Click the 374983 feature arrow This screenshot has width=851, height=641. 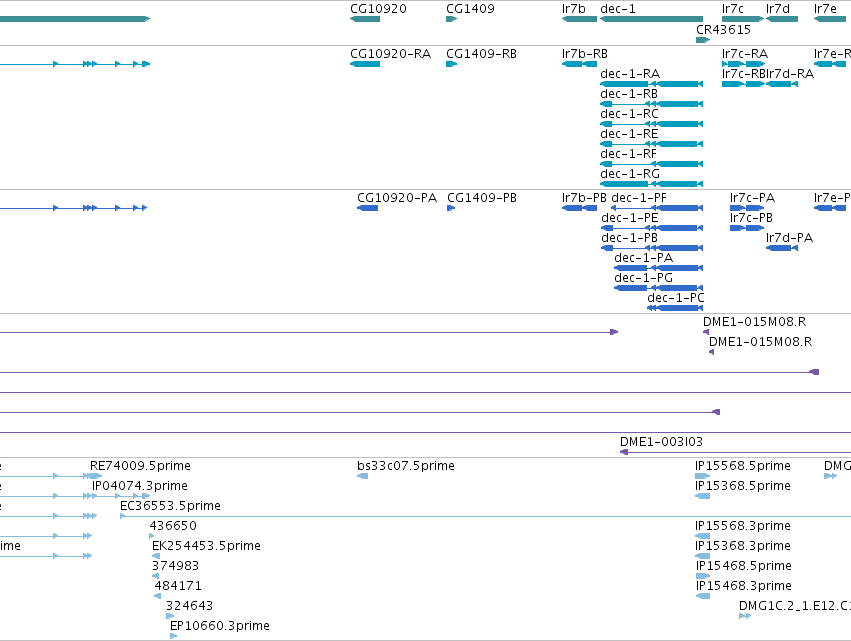coord(156,576)
